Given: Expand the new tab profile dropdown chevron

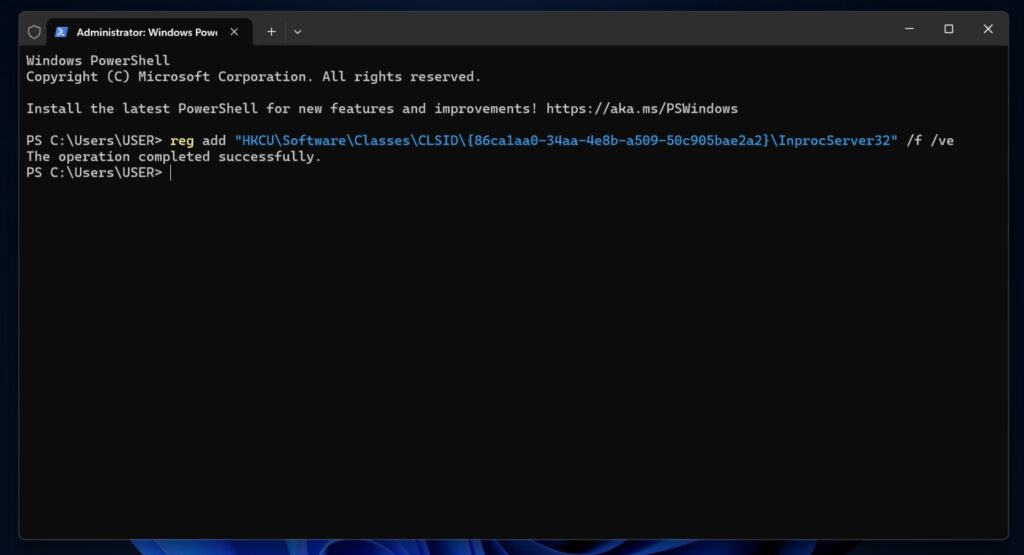Looking at the screenshot, I should (x=297, y=31).
